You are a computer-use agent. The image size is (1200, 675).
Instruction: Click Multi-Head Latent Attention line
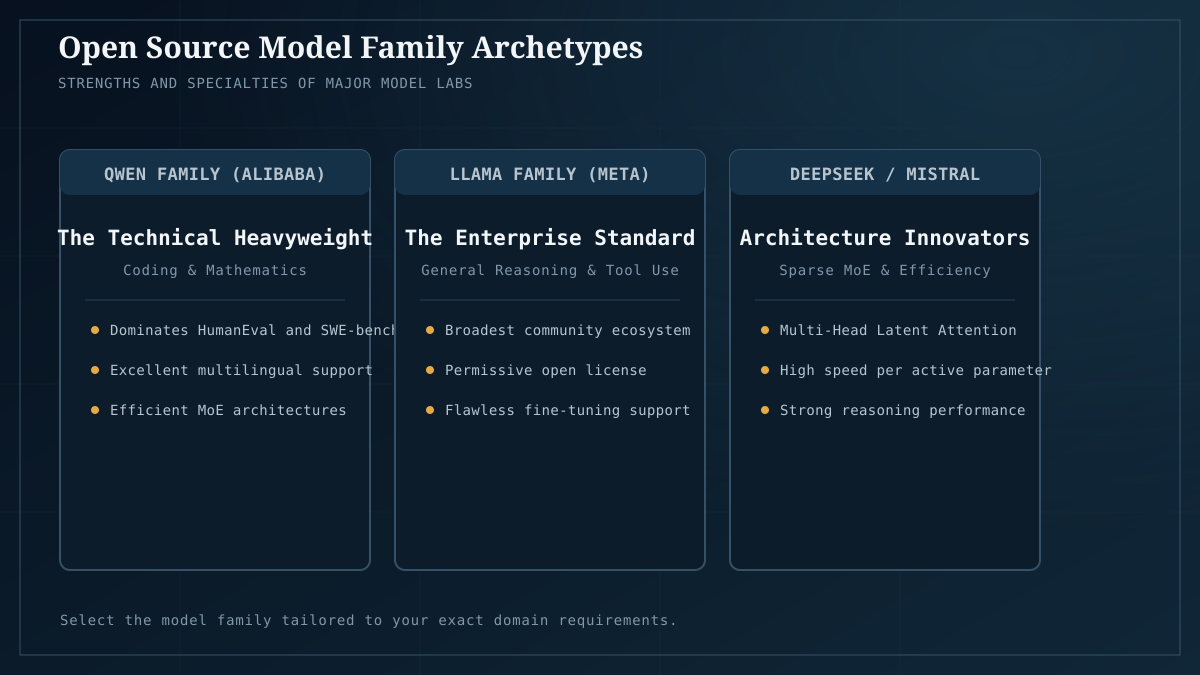point(898,330)
